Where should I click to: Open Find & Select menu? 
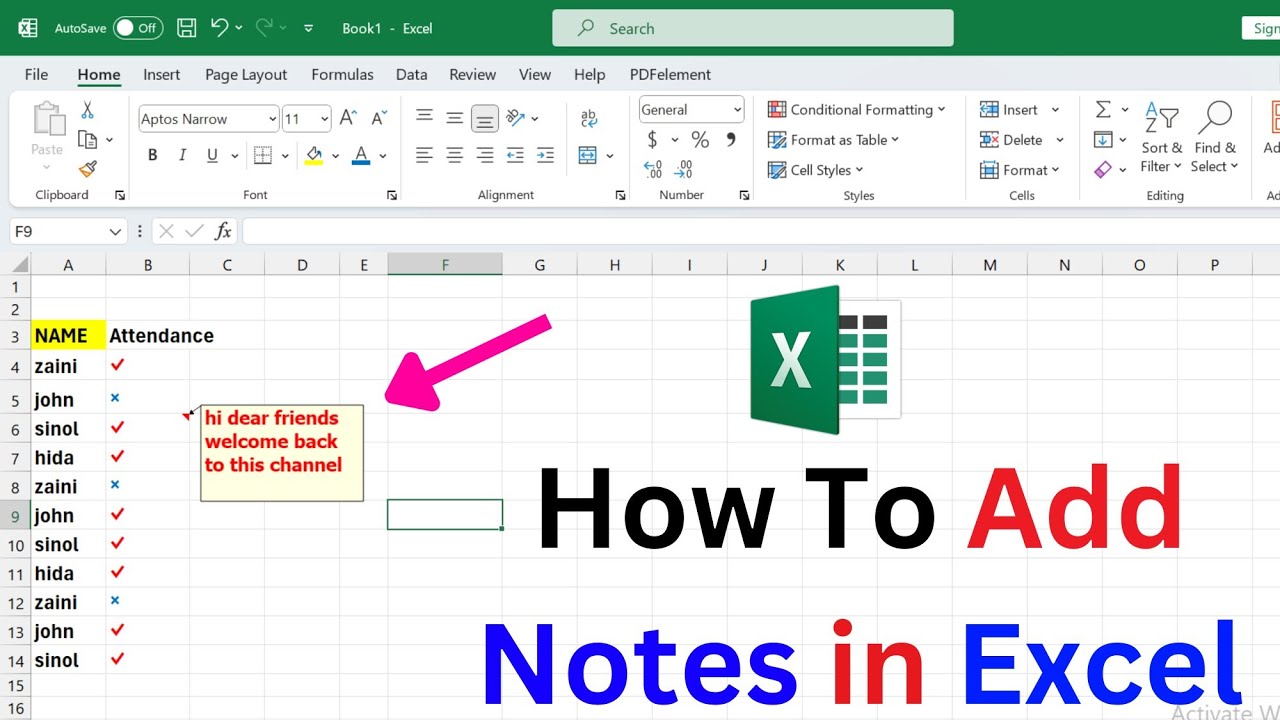point(1215,138)
